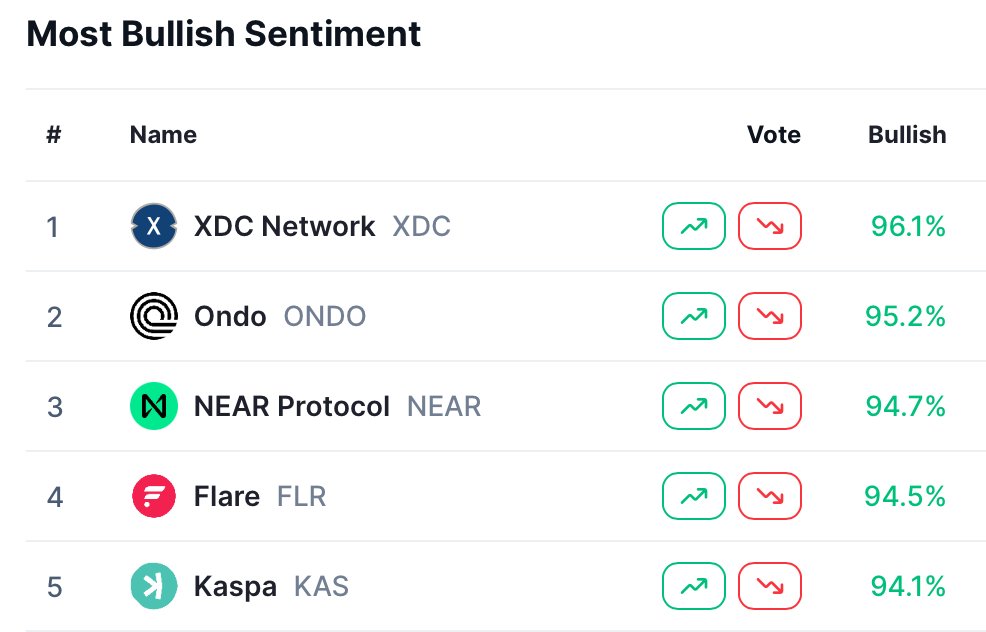Click the teal Kaspa logo
The height and width of the screenshot is (632, 986).
coord(154,585)
